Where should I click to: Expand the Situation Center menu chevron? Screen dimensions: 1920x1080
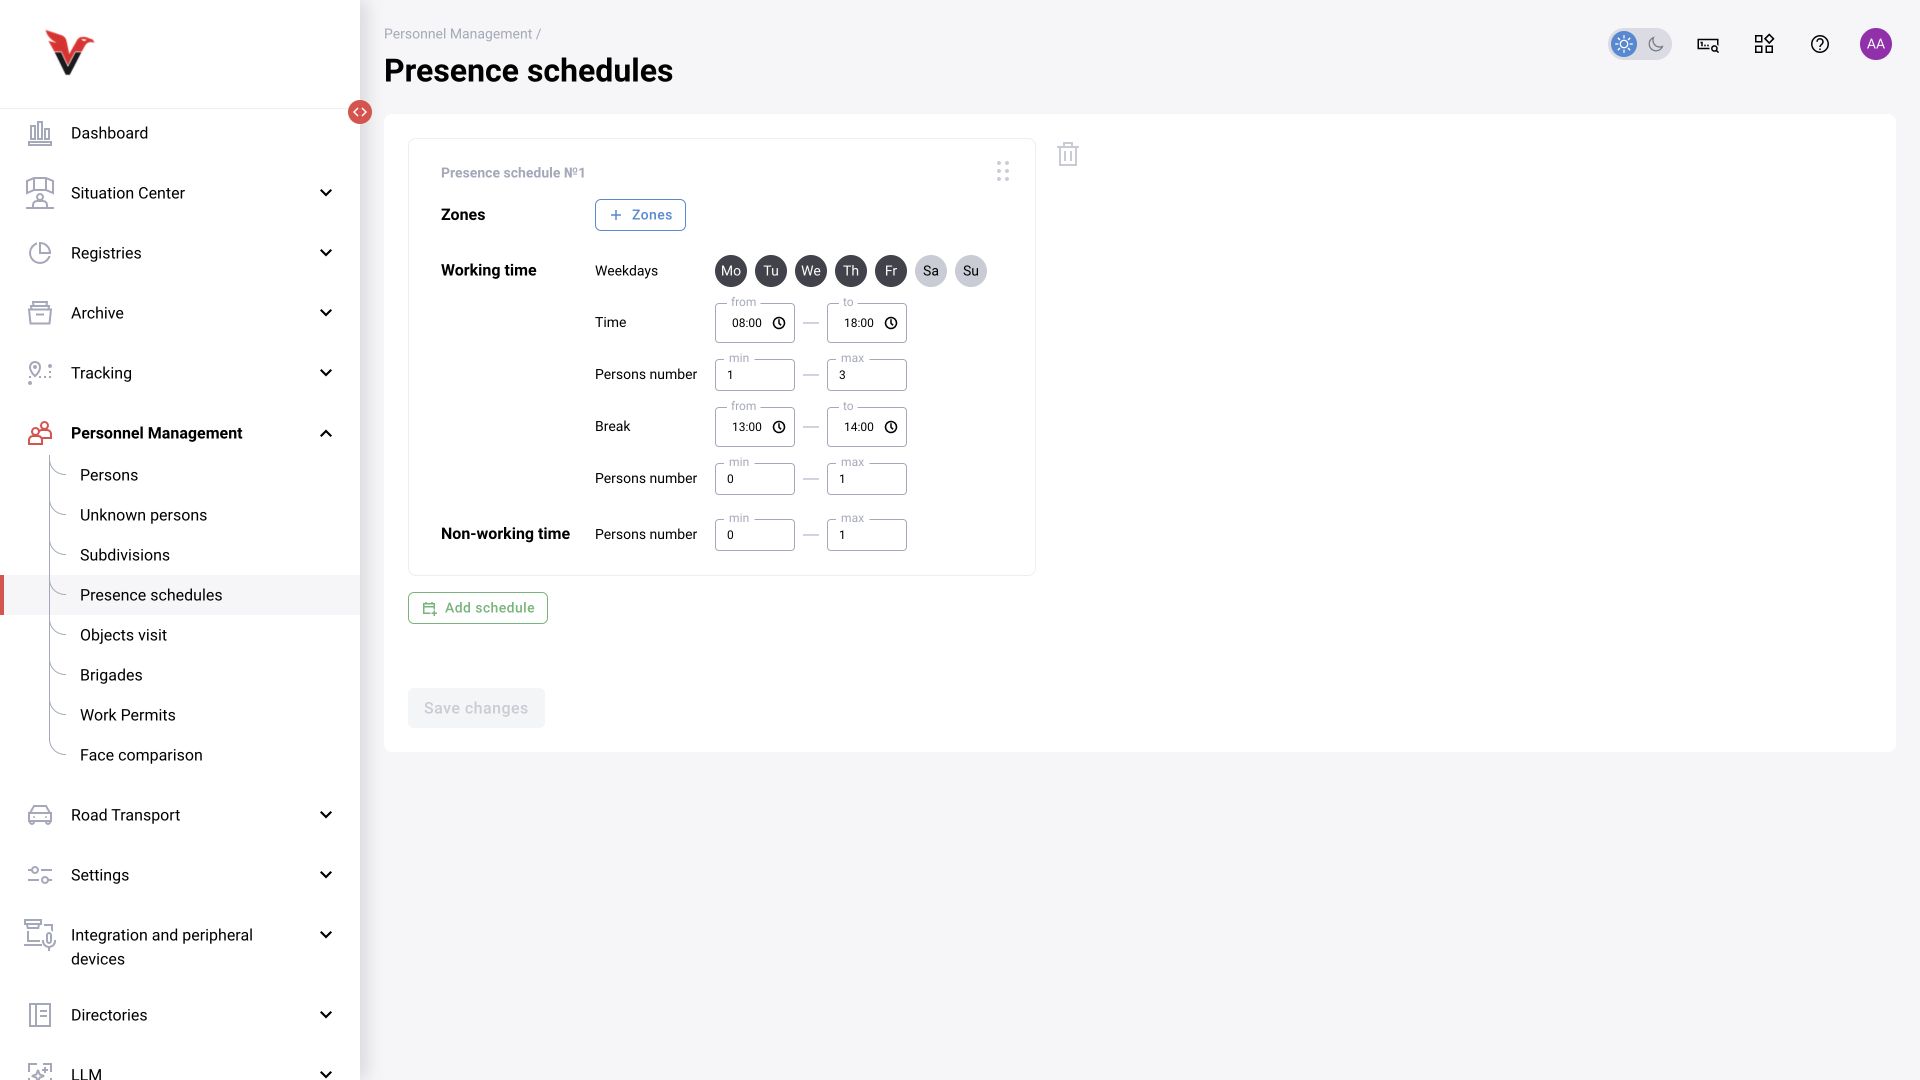[326, 193]
